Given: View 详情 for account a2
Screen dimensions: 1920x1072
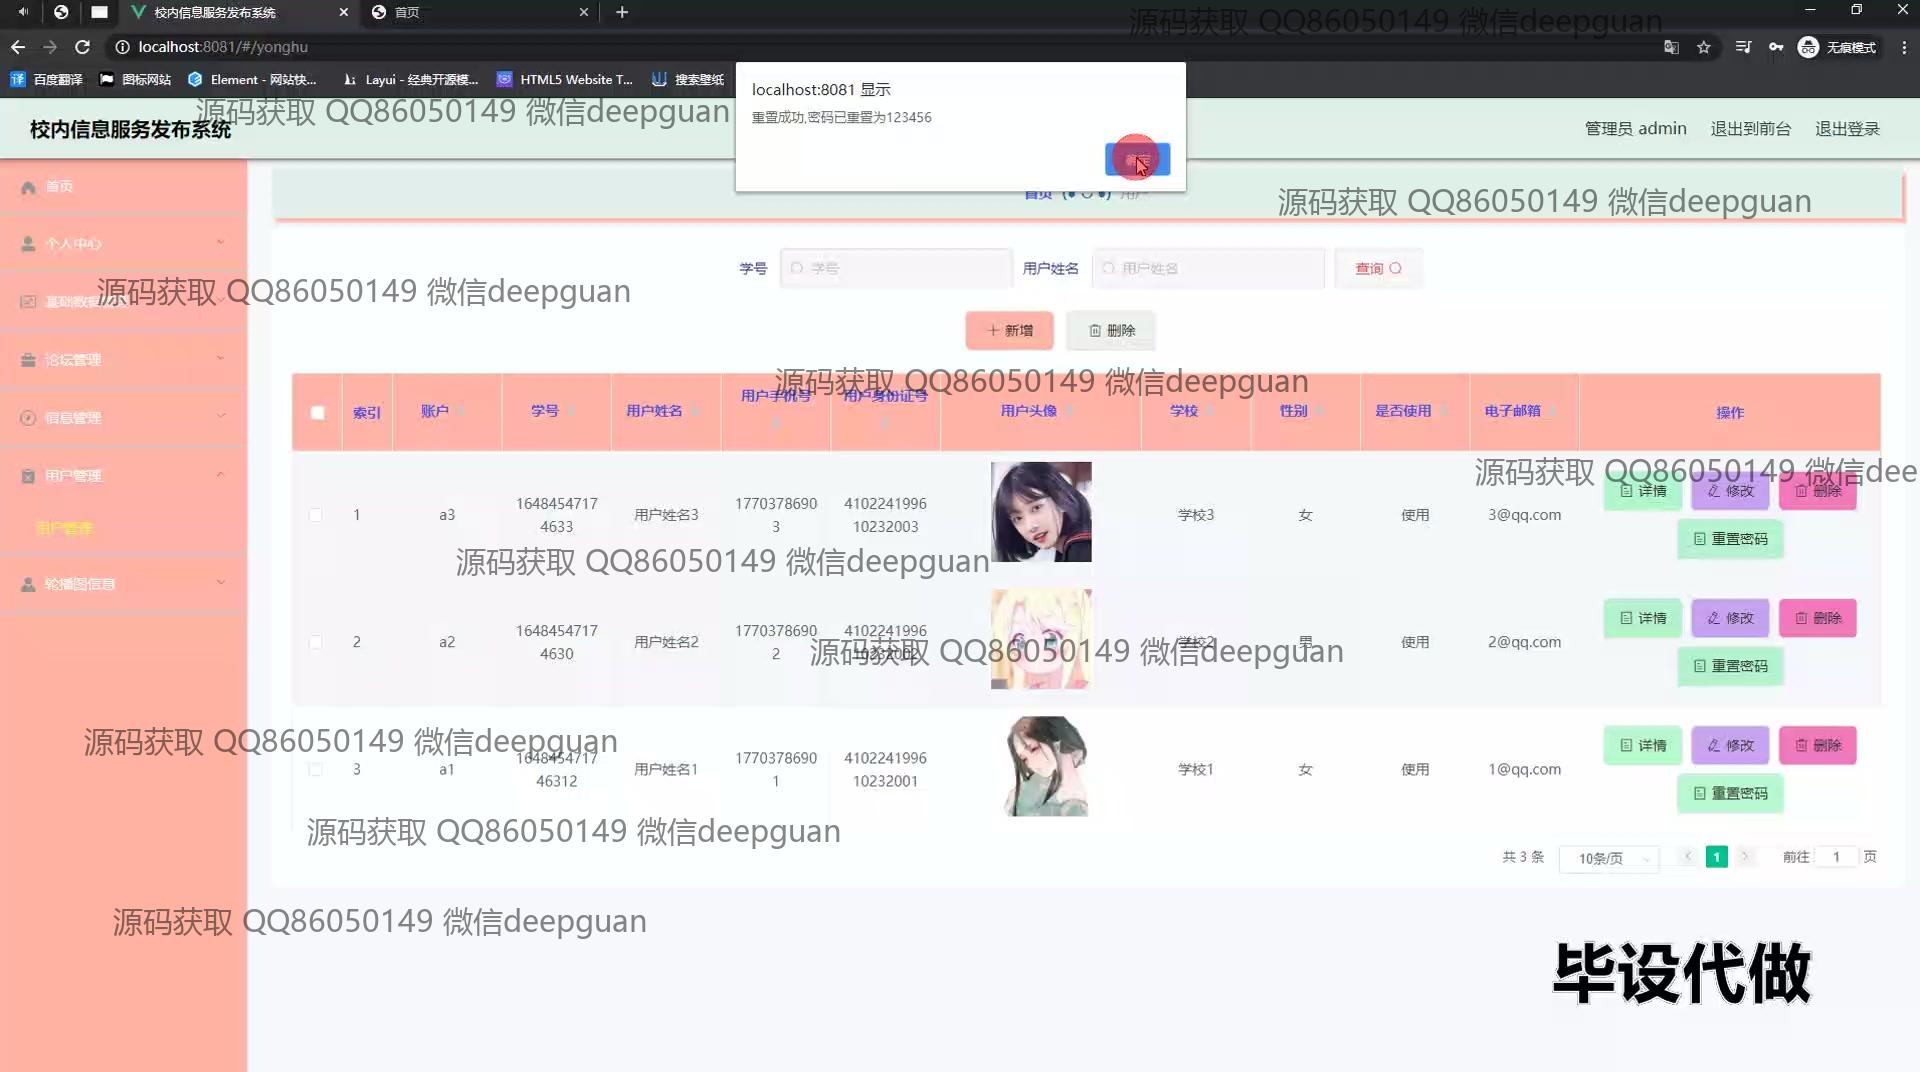Looking at the screenshot, I should click(x=1643, y=618).
